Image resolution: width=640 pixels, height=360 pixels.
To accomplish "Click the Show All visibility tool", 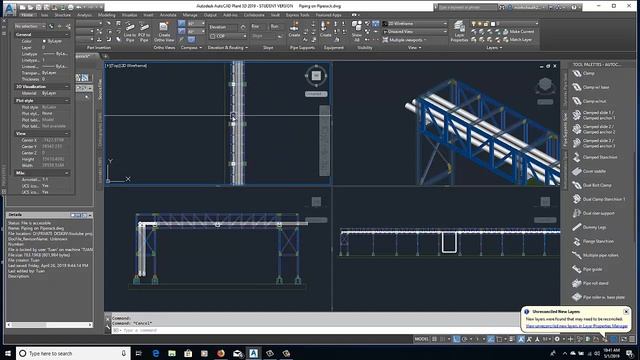I will (357, 32).
